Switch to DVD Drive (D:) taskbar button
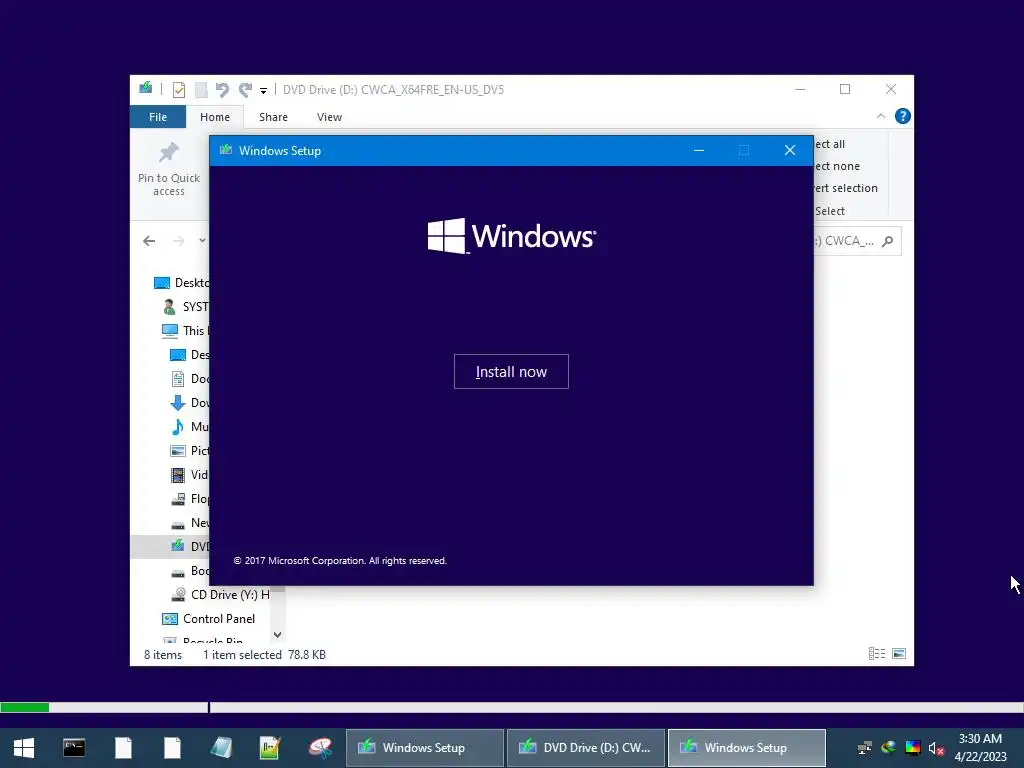1024x768 pixels. 586,748
